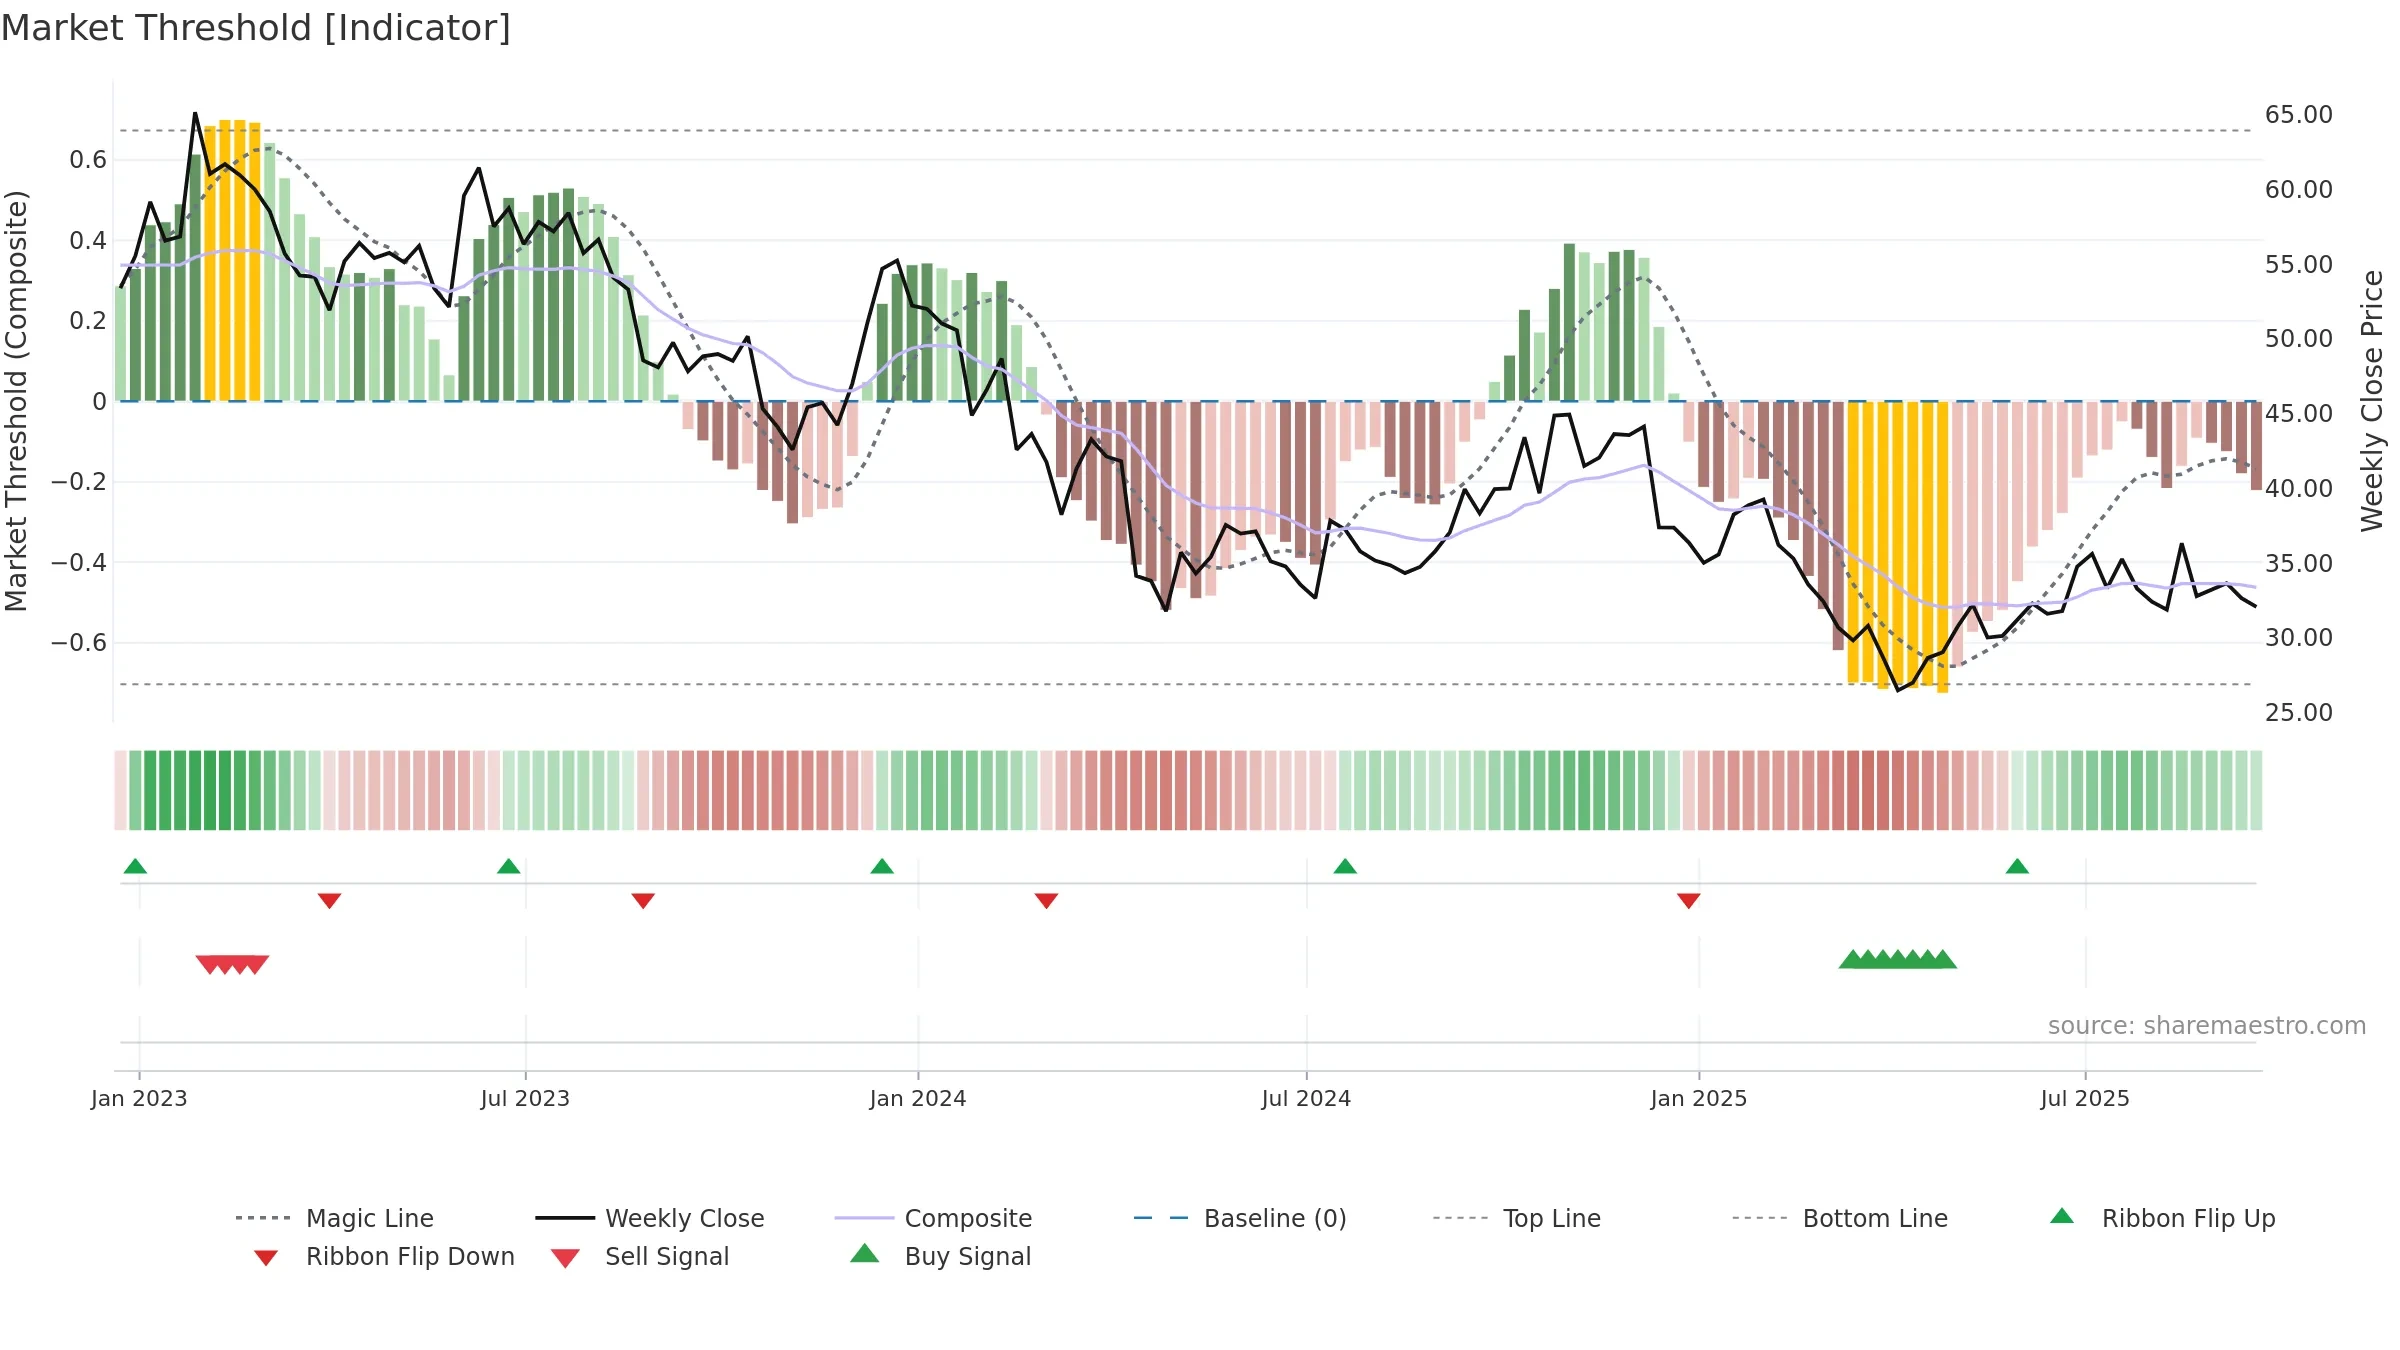Toggle the Weekly Close legend entry

click(650, 1218)
